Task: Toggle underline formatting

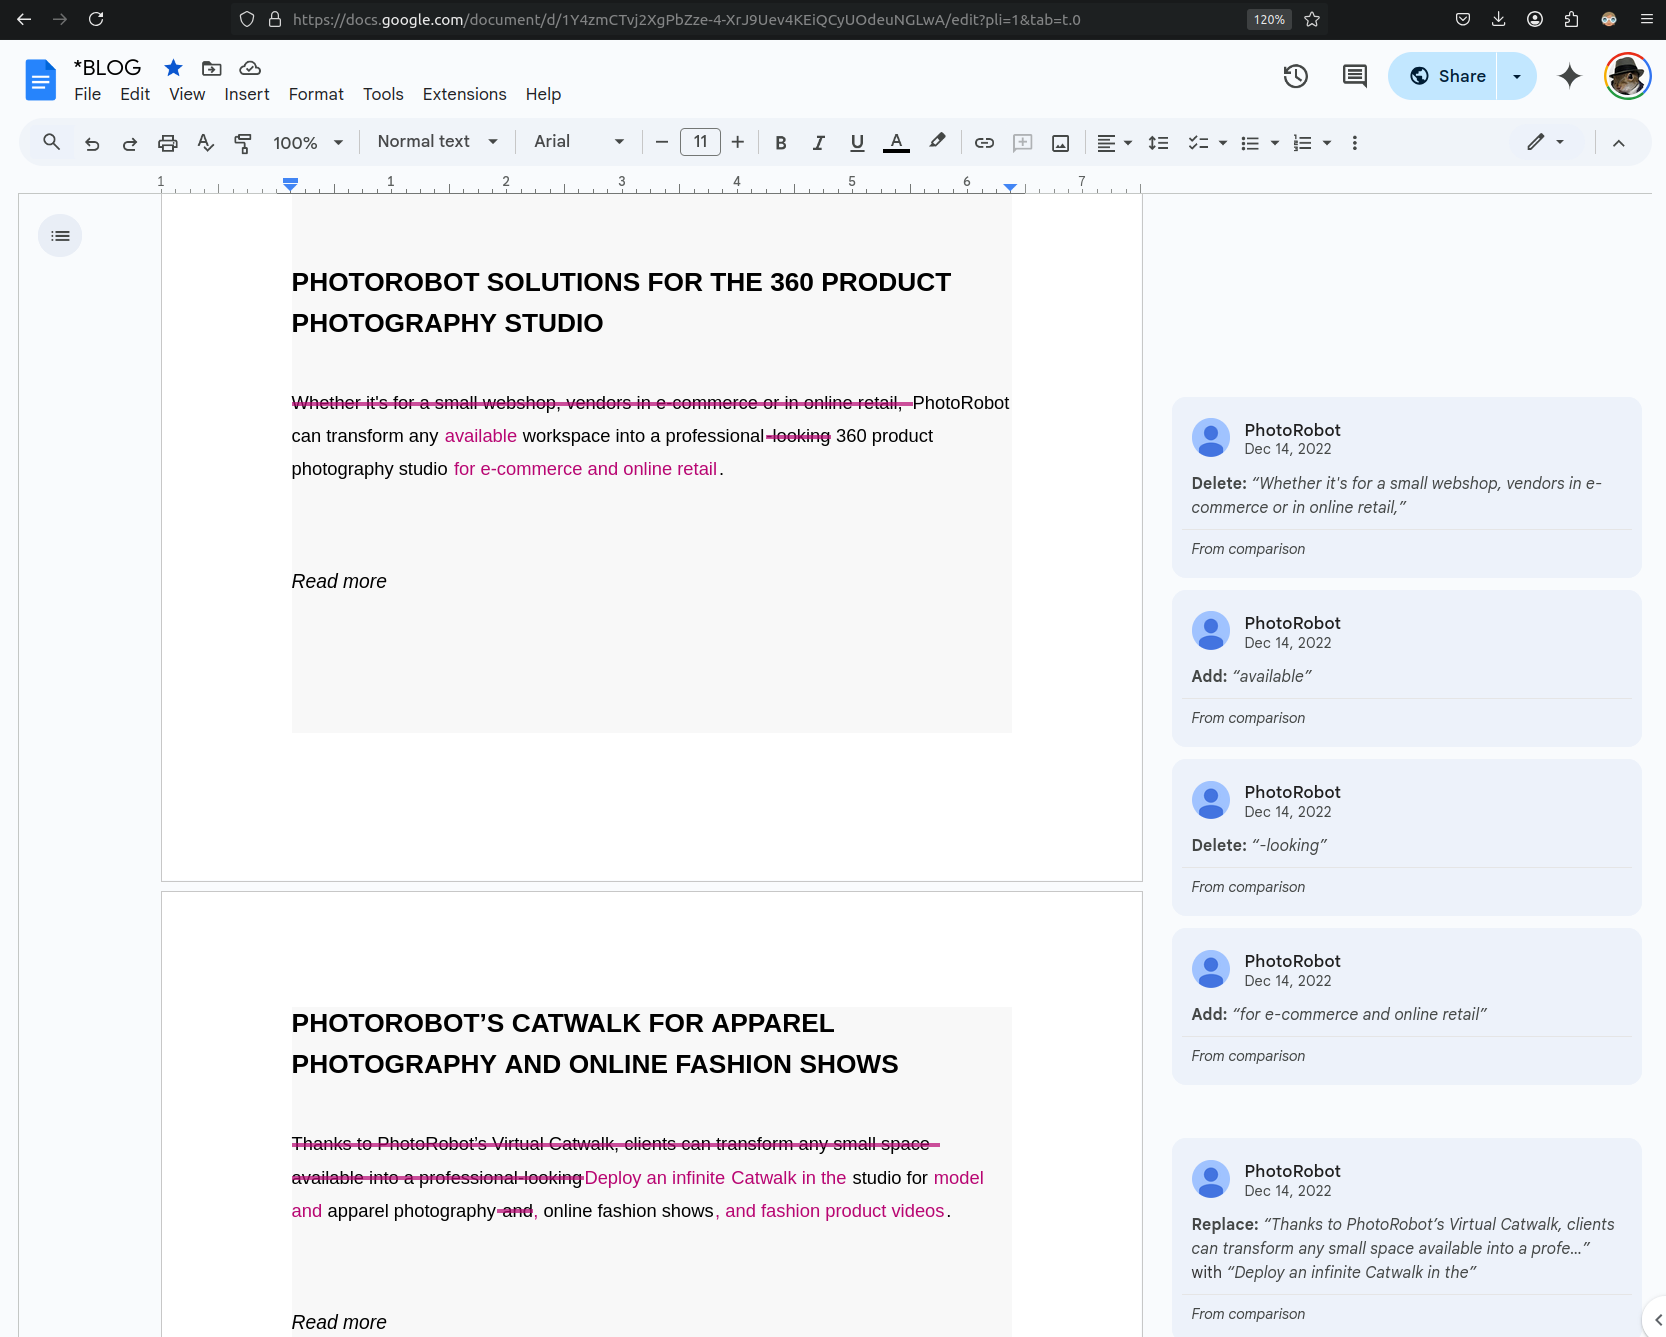Action: [x=857, y=143]
